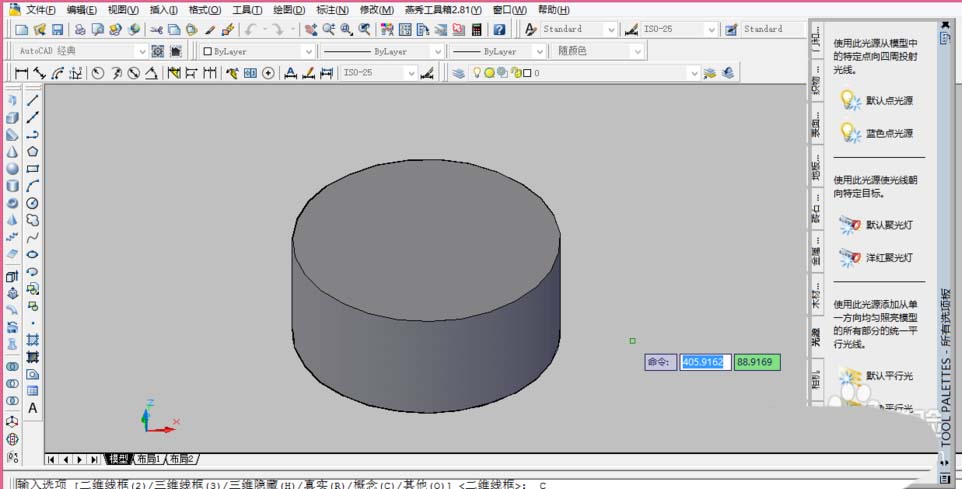The height and width of the screenshot is (489, 962).
Task: Click the Y coordinate input 88.9169
Action: click(x=757, y=362)
